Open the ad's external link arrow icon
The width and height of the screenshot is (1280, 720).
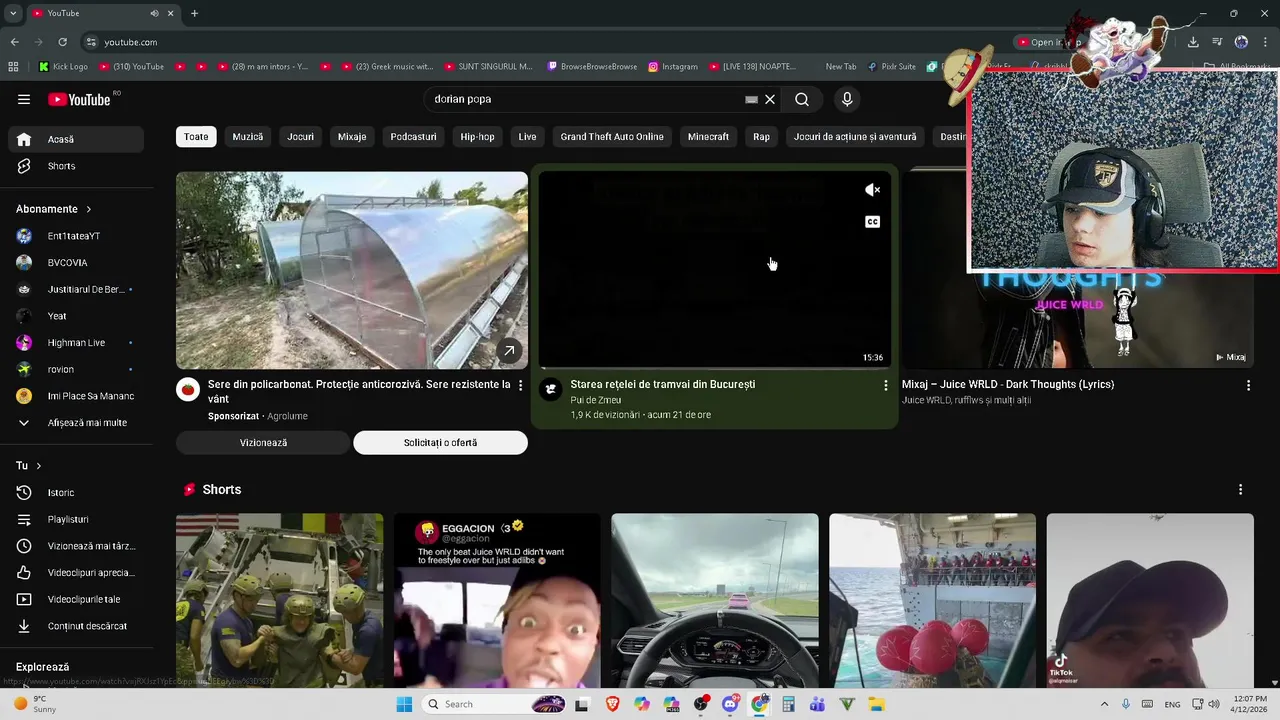click(x=509, y=350)
